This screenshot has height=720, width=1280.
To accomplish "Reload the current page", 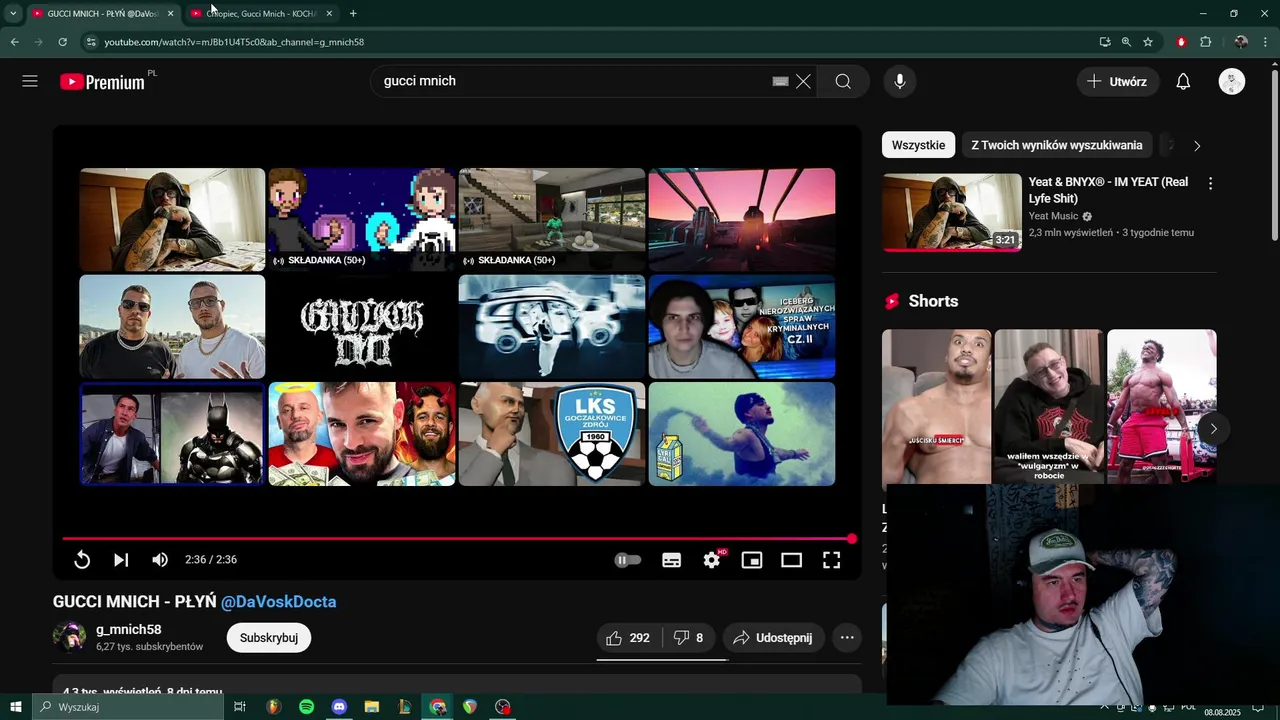I will point(62,42).
